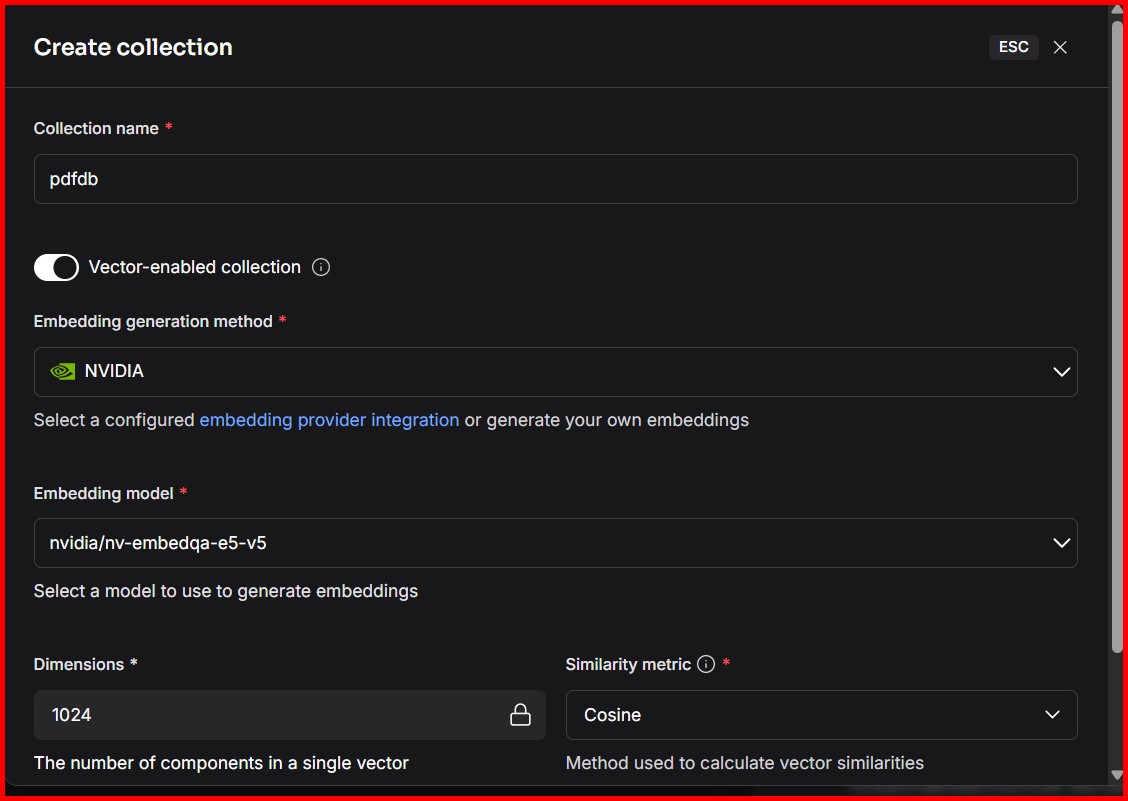Click the scrollbar up arrow

coord(1117,10)
